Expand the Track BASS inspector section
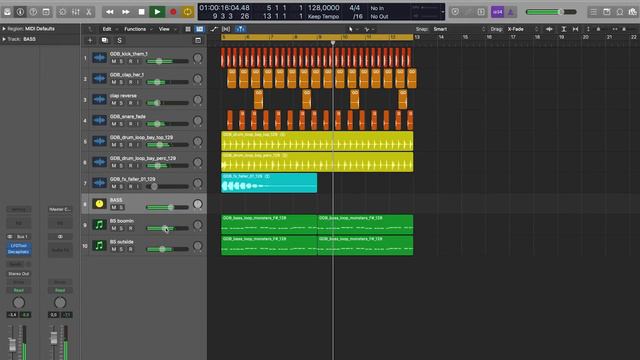 point(4,39)
